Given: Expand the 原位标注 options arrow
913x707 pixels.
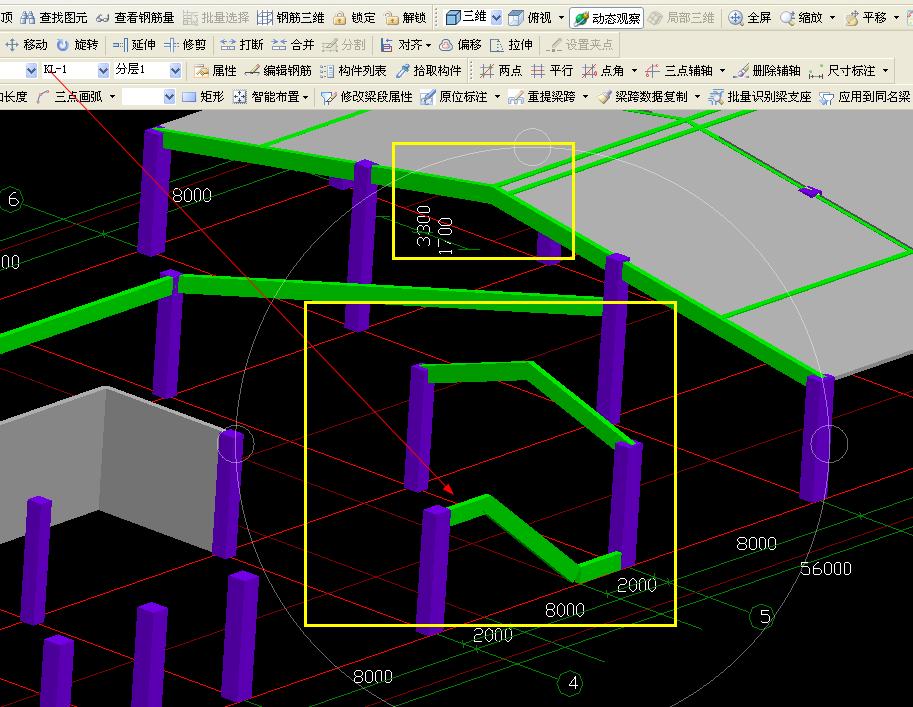Looking at the screenshot, I should 497,97.
